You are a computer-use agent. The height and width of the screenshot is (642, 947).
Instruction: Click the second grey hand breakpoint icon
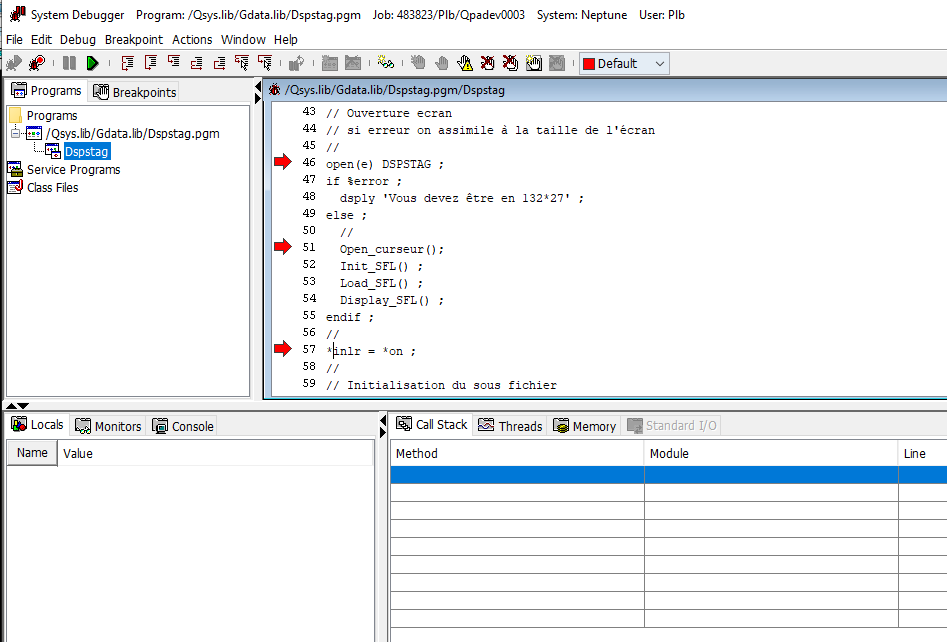tap(441, 63)
